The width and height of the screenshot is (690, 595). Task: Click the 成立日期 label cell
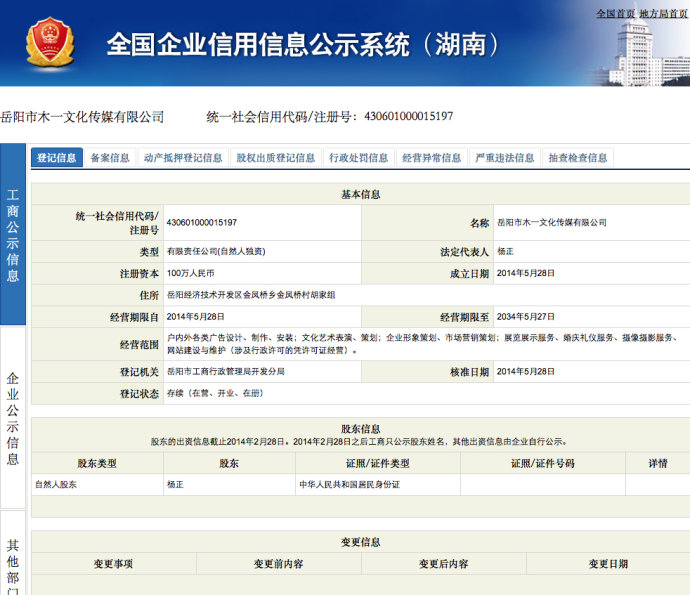(x=427, y=274)
